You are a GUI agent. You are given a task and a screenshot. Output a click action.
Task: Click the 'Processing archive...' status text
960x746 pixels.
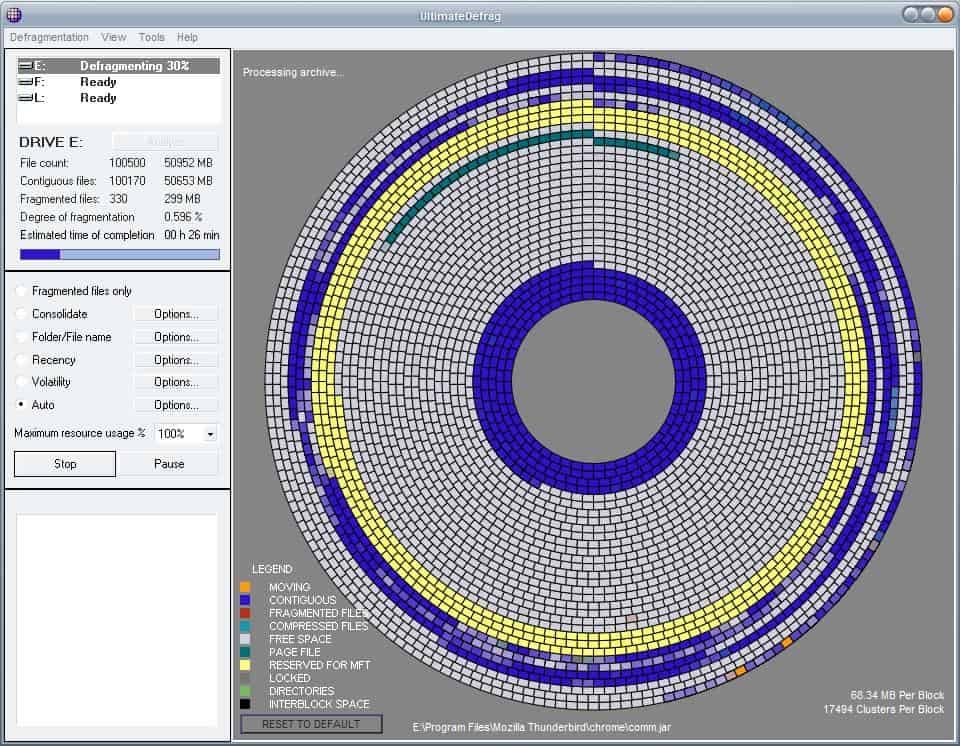point(293,72)
